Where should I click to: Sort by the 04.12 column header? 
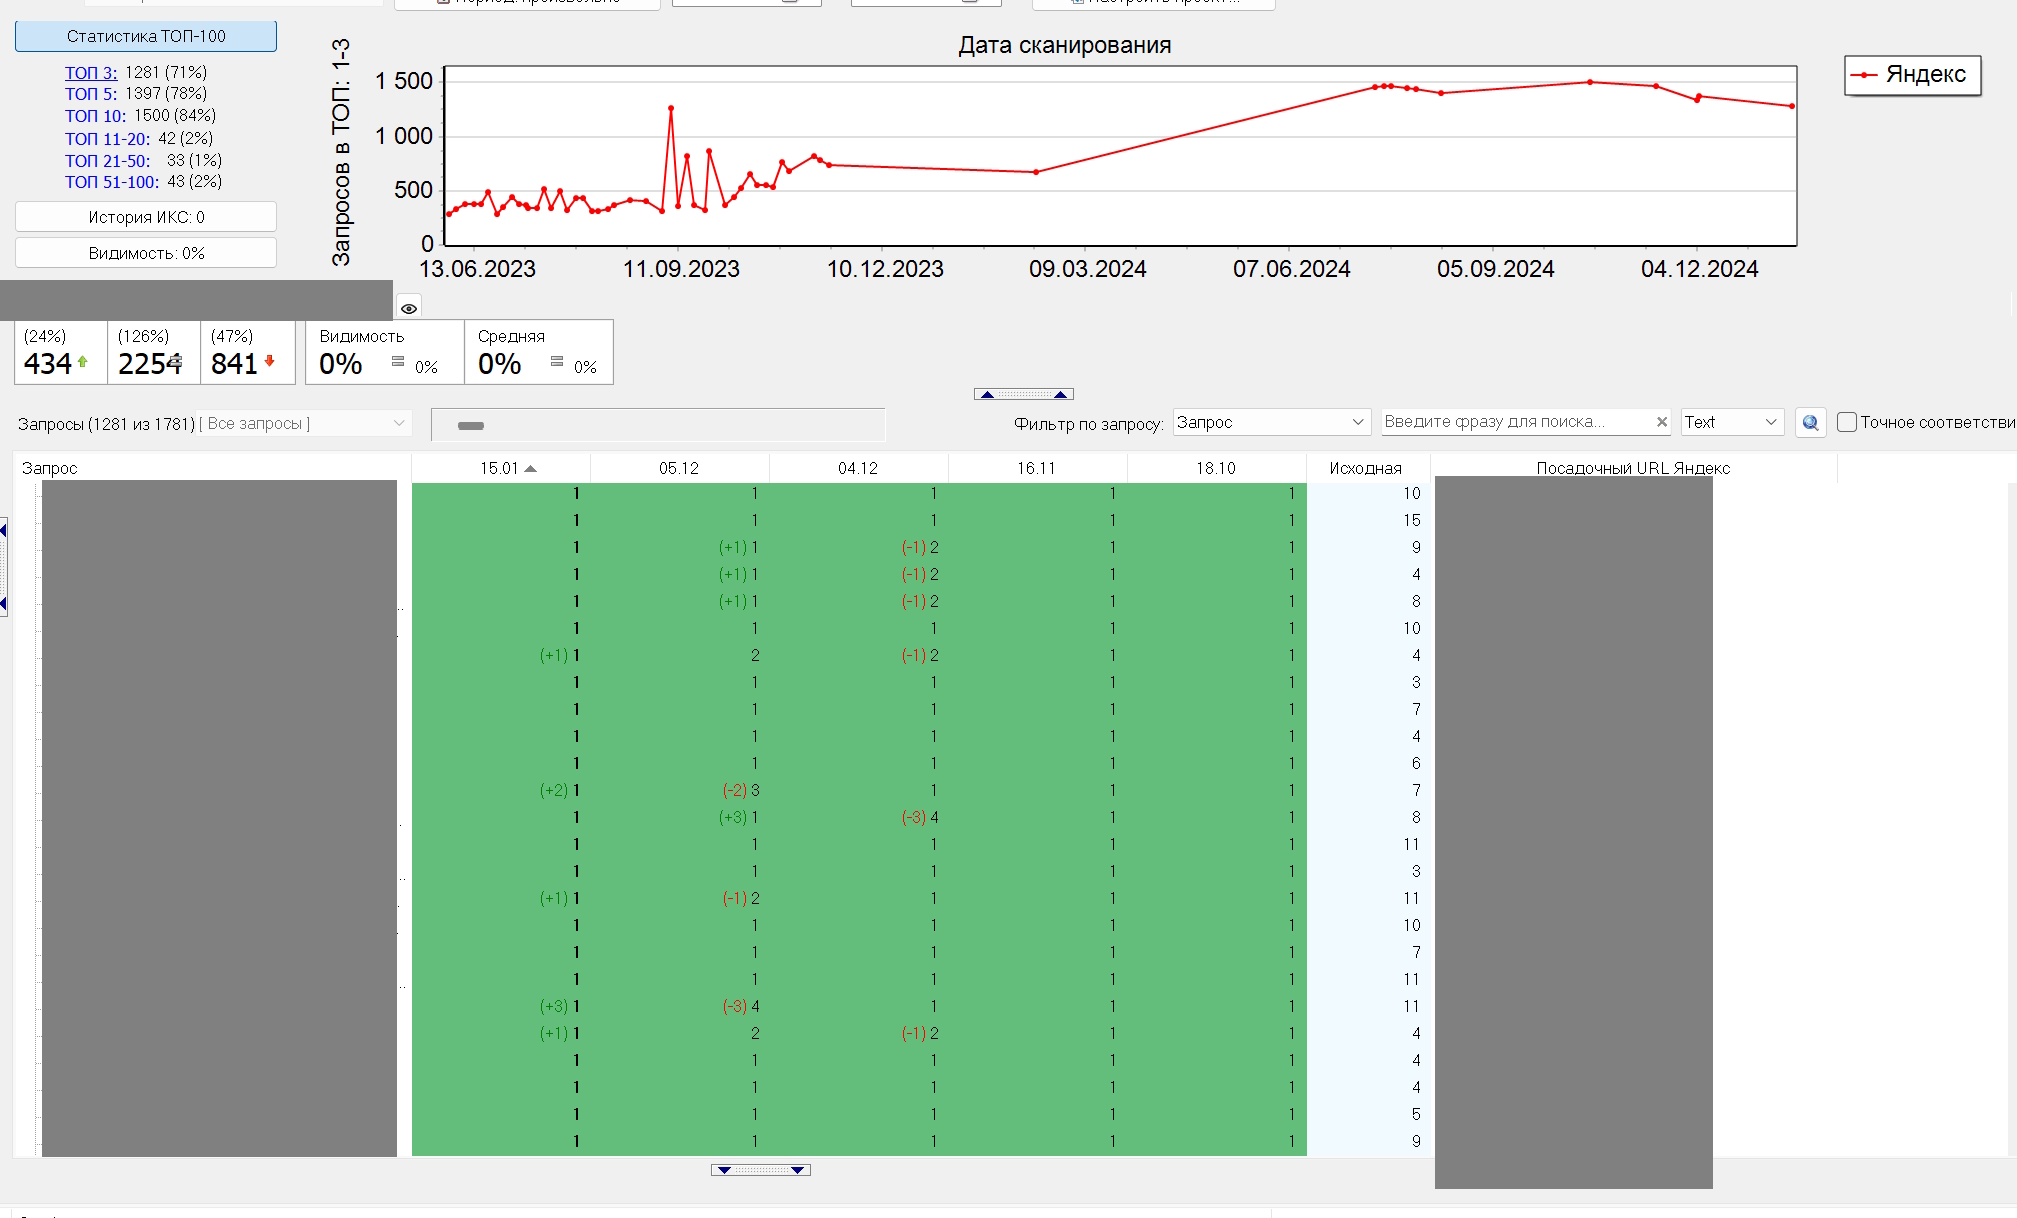click(x=858, y=468)
